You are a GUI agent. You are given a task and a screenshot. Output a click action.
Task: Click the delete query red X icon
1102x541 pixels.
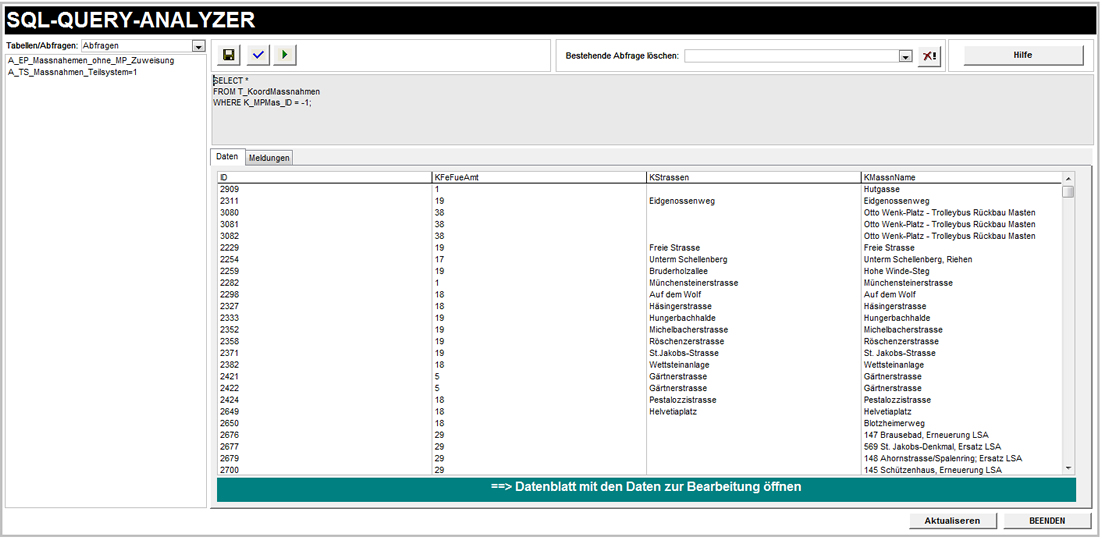coord(930,56)
